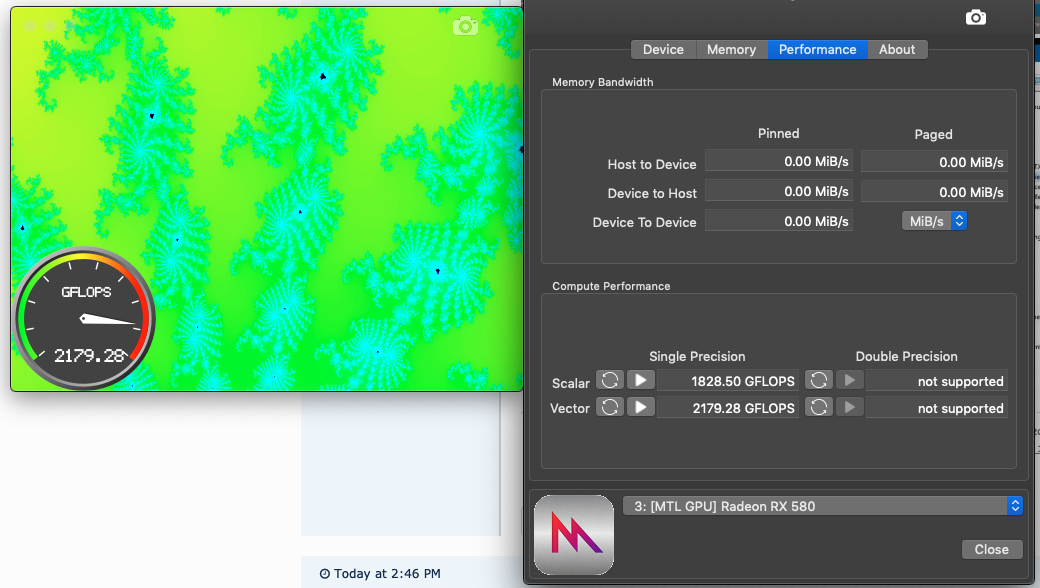Click the Pinned column header

(779, 133)
